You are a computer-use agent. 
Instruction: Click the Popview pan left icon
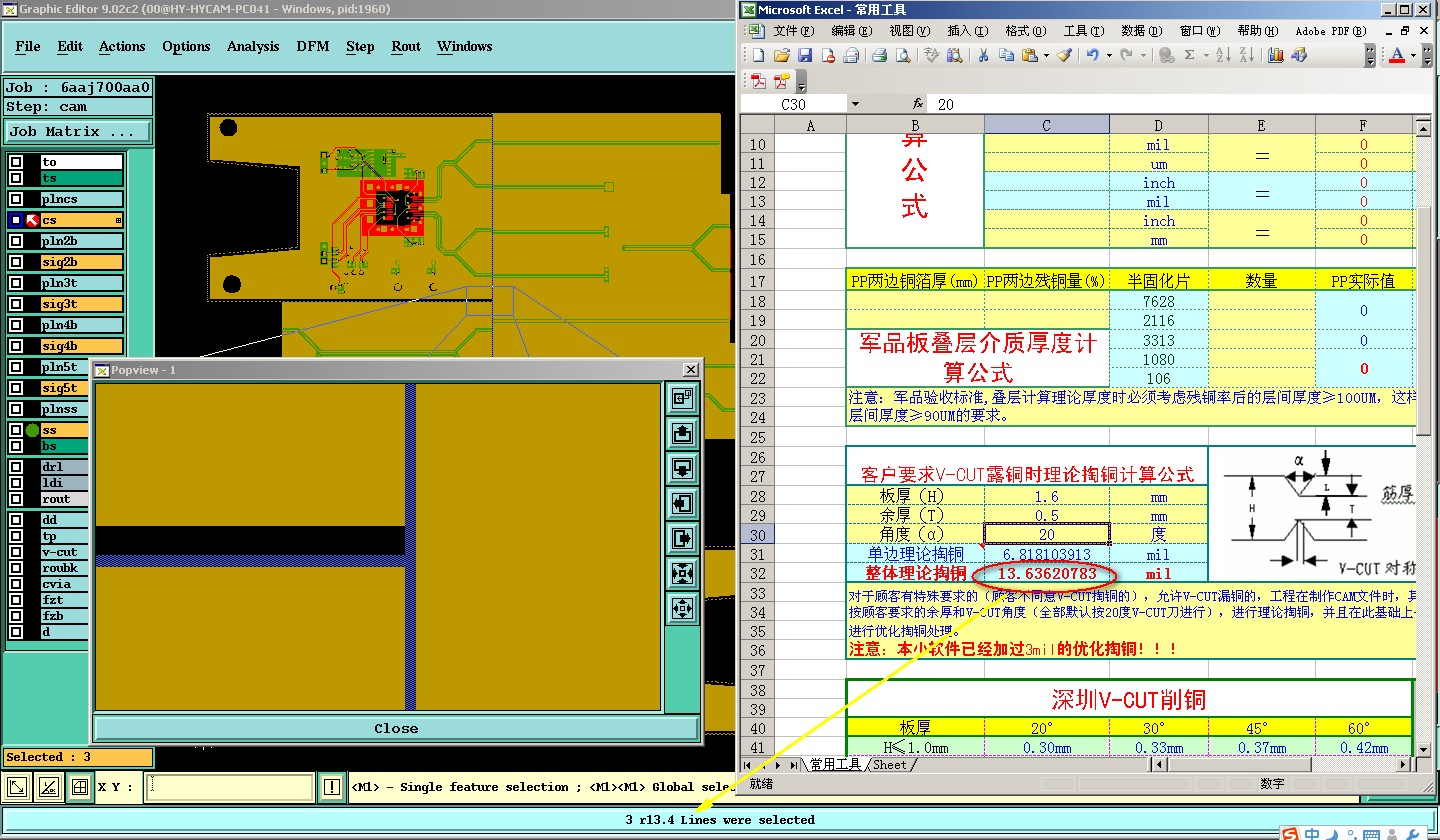[x=683, y=503]
